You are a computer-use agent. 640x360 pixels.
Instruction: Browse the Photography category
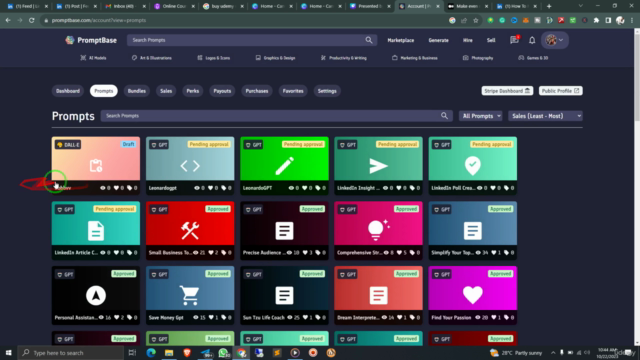pyautogui.click(x=478, y=58)
